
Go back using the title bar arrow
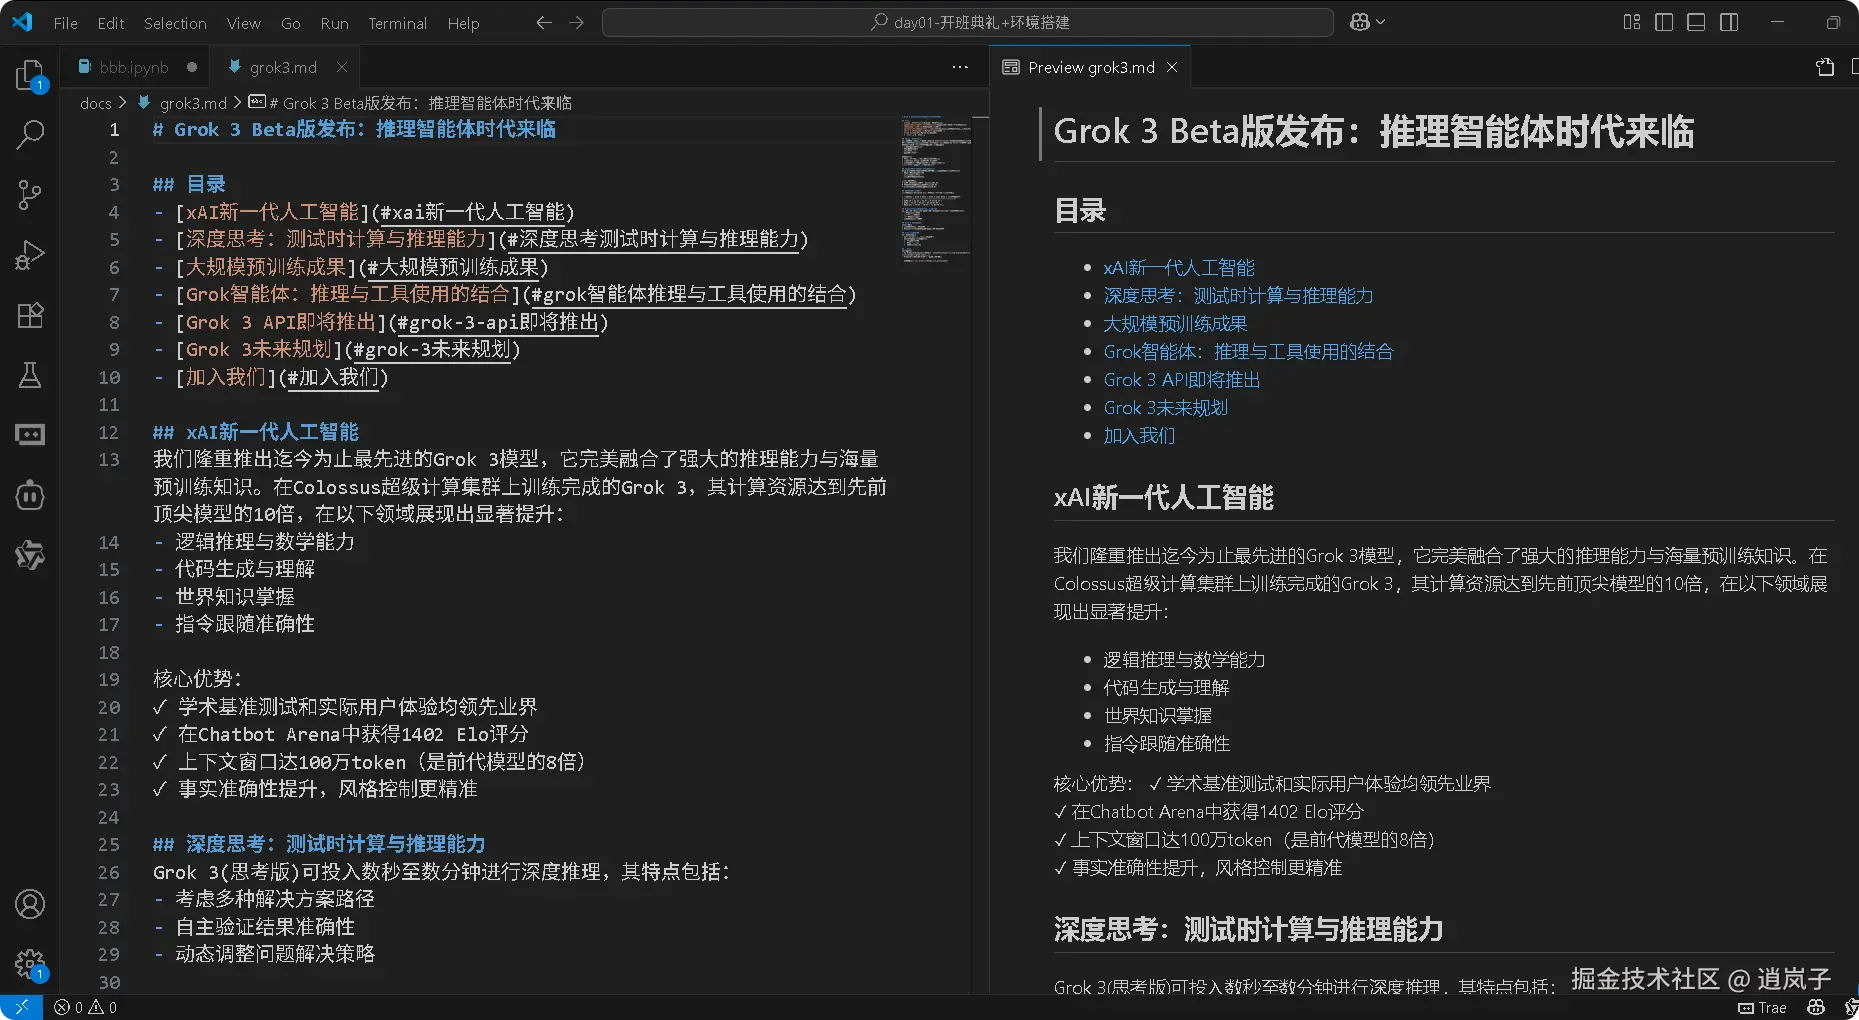pos(544,22)
